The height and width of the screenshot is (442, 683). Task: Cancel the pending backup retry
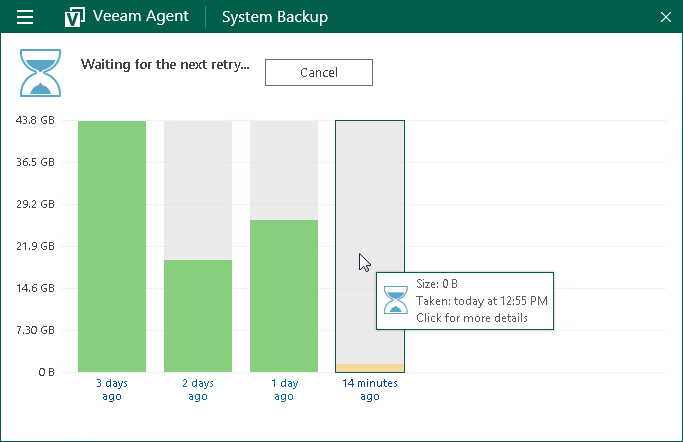tap(319, 72)
